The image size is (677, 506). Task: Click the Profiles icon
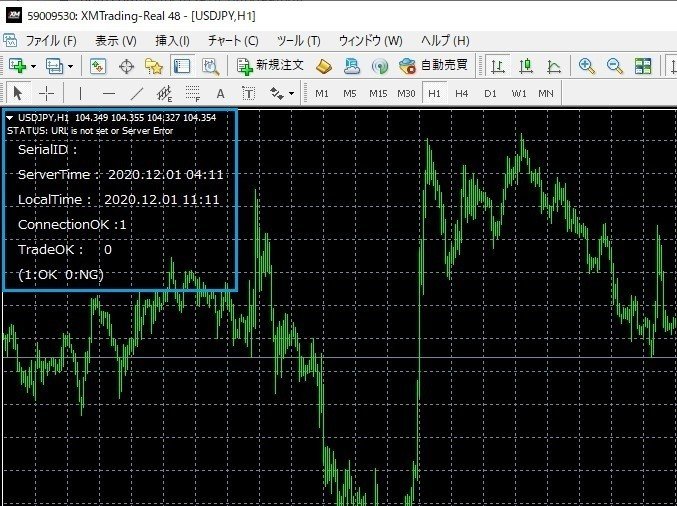coord(54,66)
